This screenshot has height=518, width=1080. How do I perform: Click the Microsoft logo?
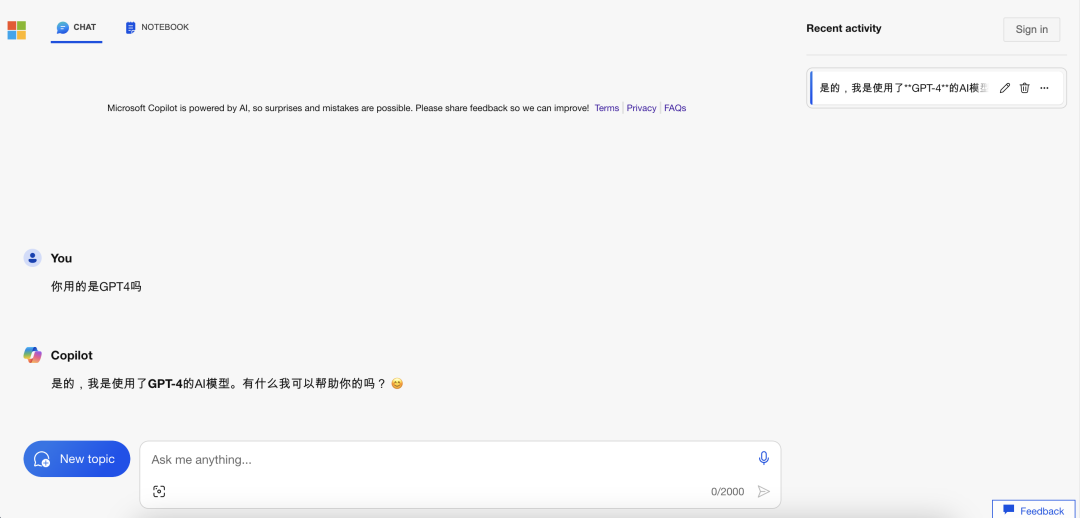click(17, 30)
